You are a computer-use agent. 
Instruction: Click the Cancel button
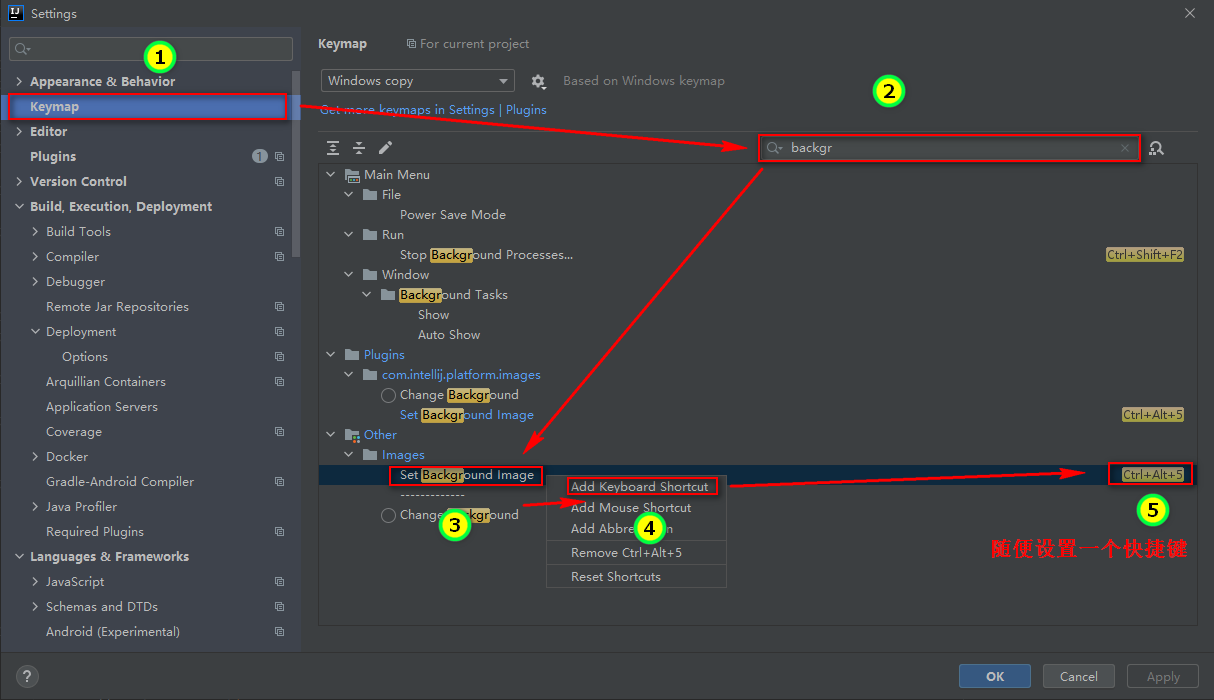click(x=1079, y=677)
